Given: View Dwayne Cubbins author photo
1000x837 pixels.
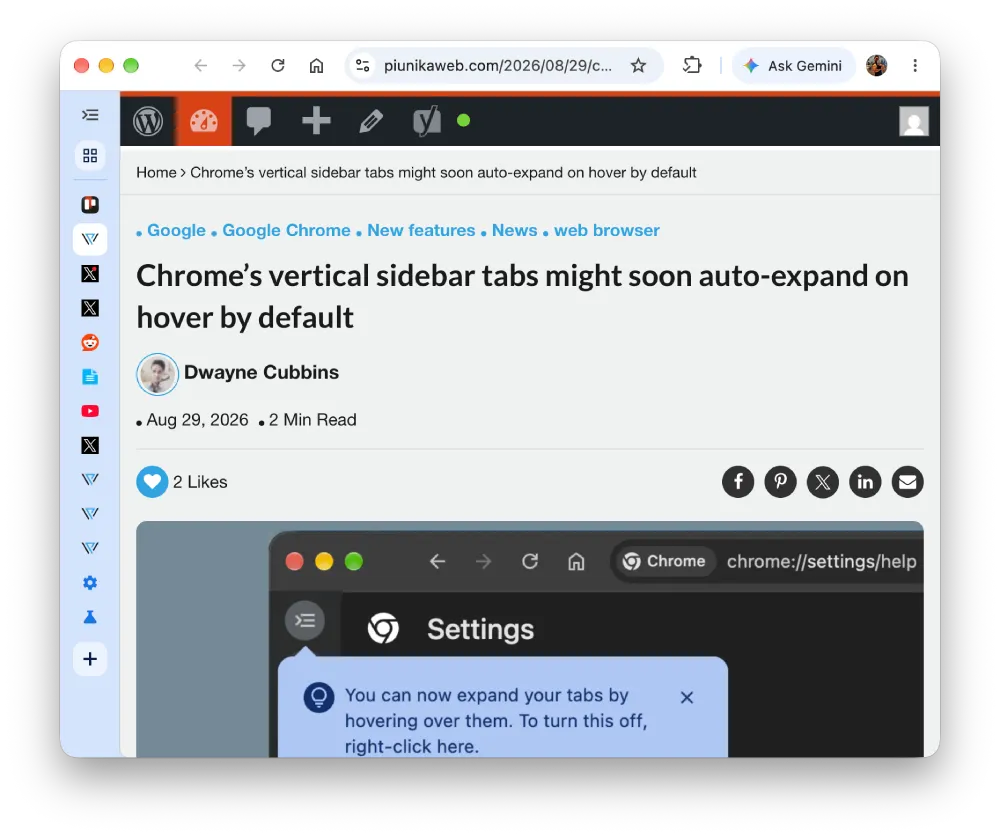Looking at the screenshot, I should tap(158, 374).
